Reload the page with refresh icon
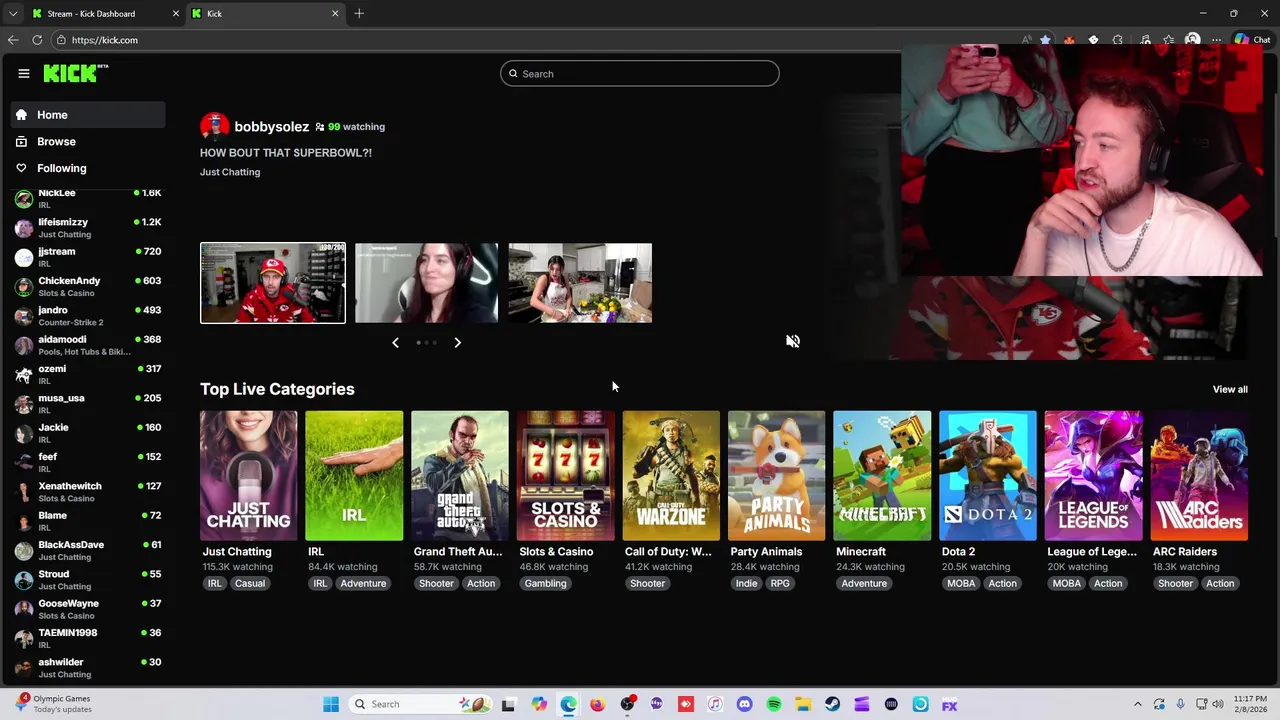 tap(37, 40)
